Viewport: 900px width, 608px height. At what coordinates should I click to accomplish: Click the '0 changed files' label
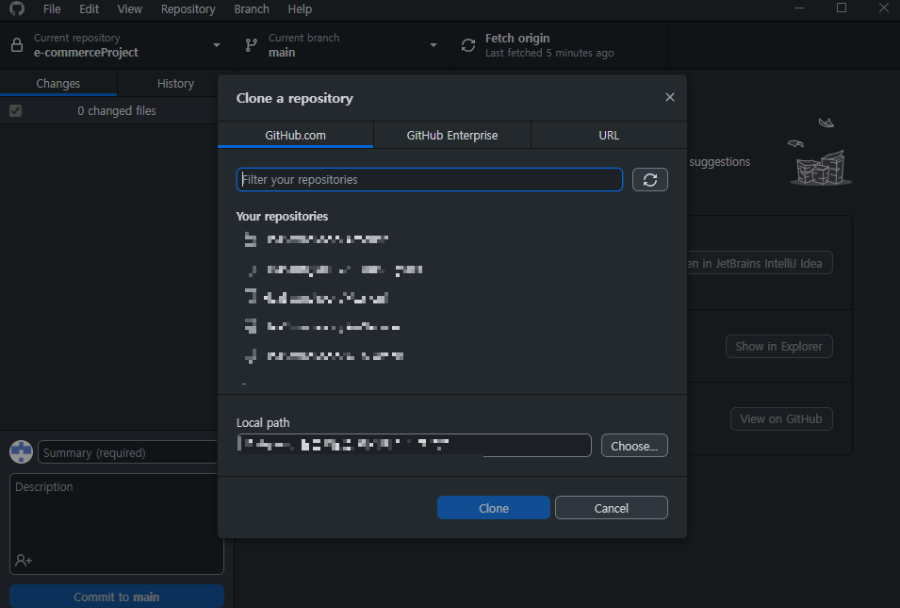tap(117, 111)
